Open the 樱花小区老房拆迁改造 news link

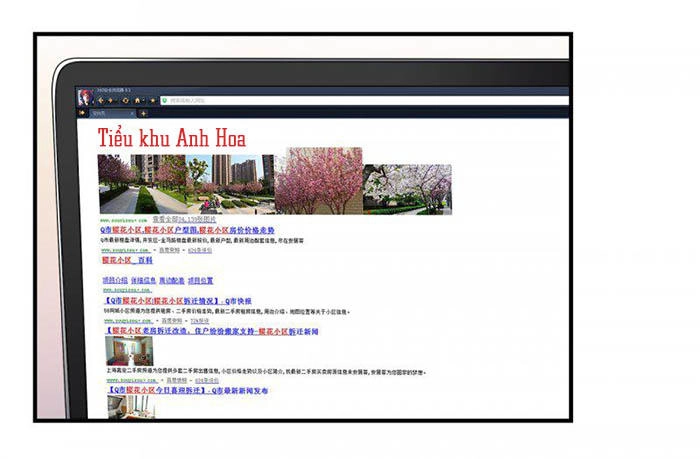[212, 330]
